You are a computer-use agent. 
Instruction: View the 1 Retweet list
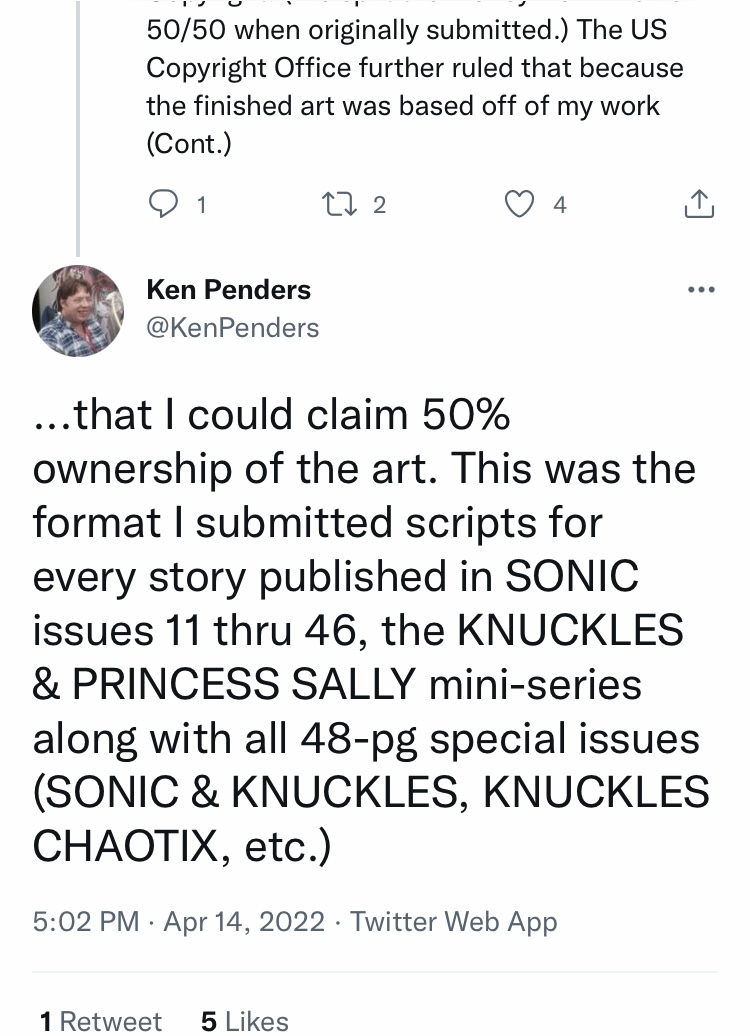tap(100, 1021)
